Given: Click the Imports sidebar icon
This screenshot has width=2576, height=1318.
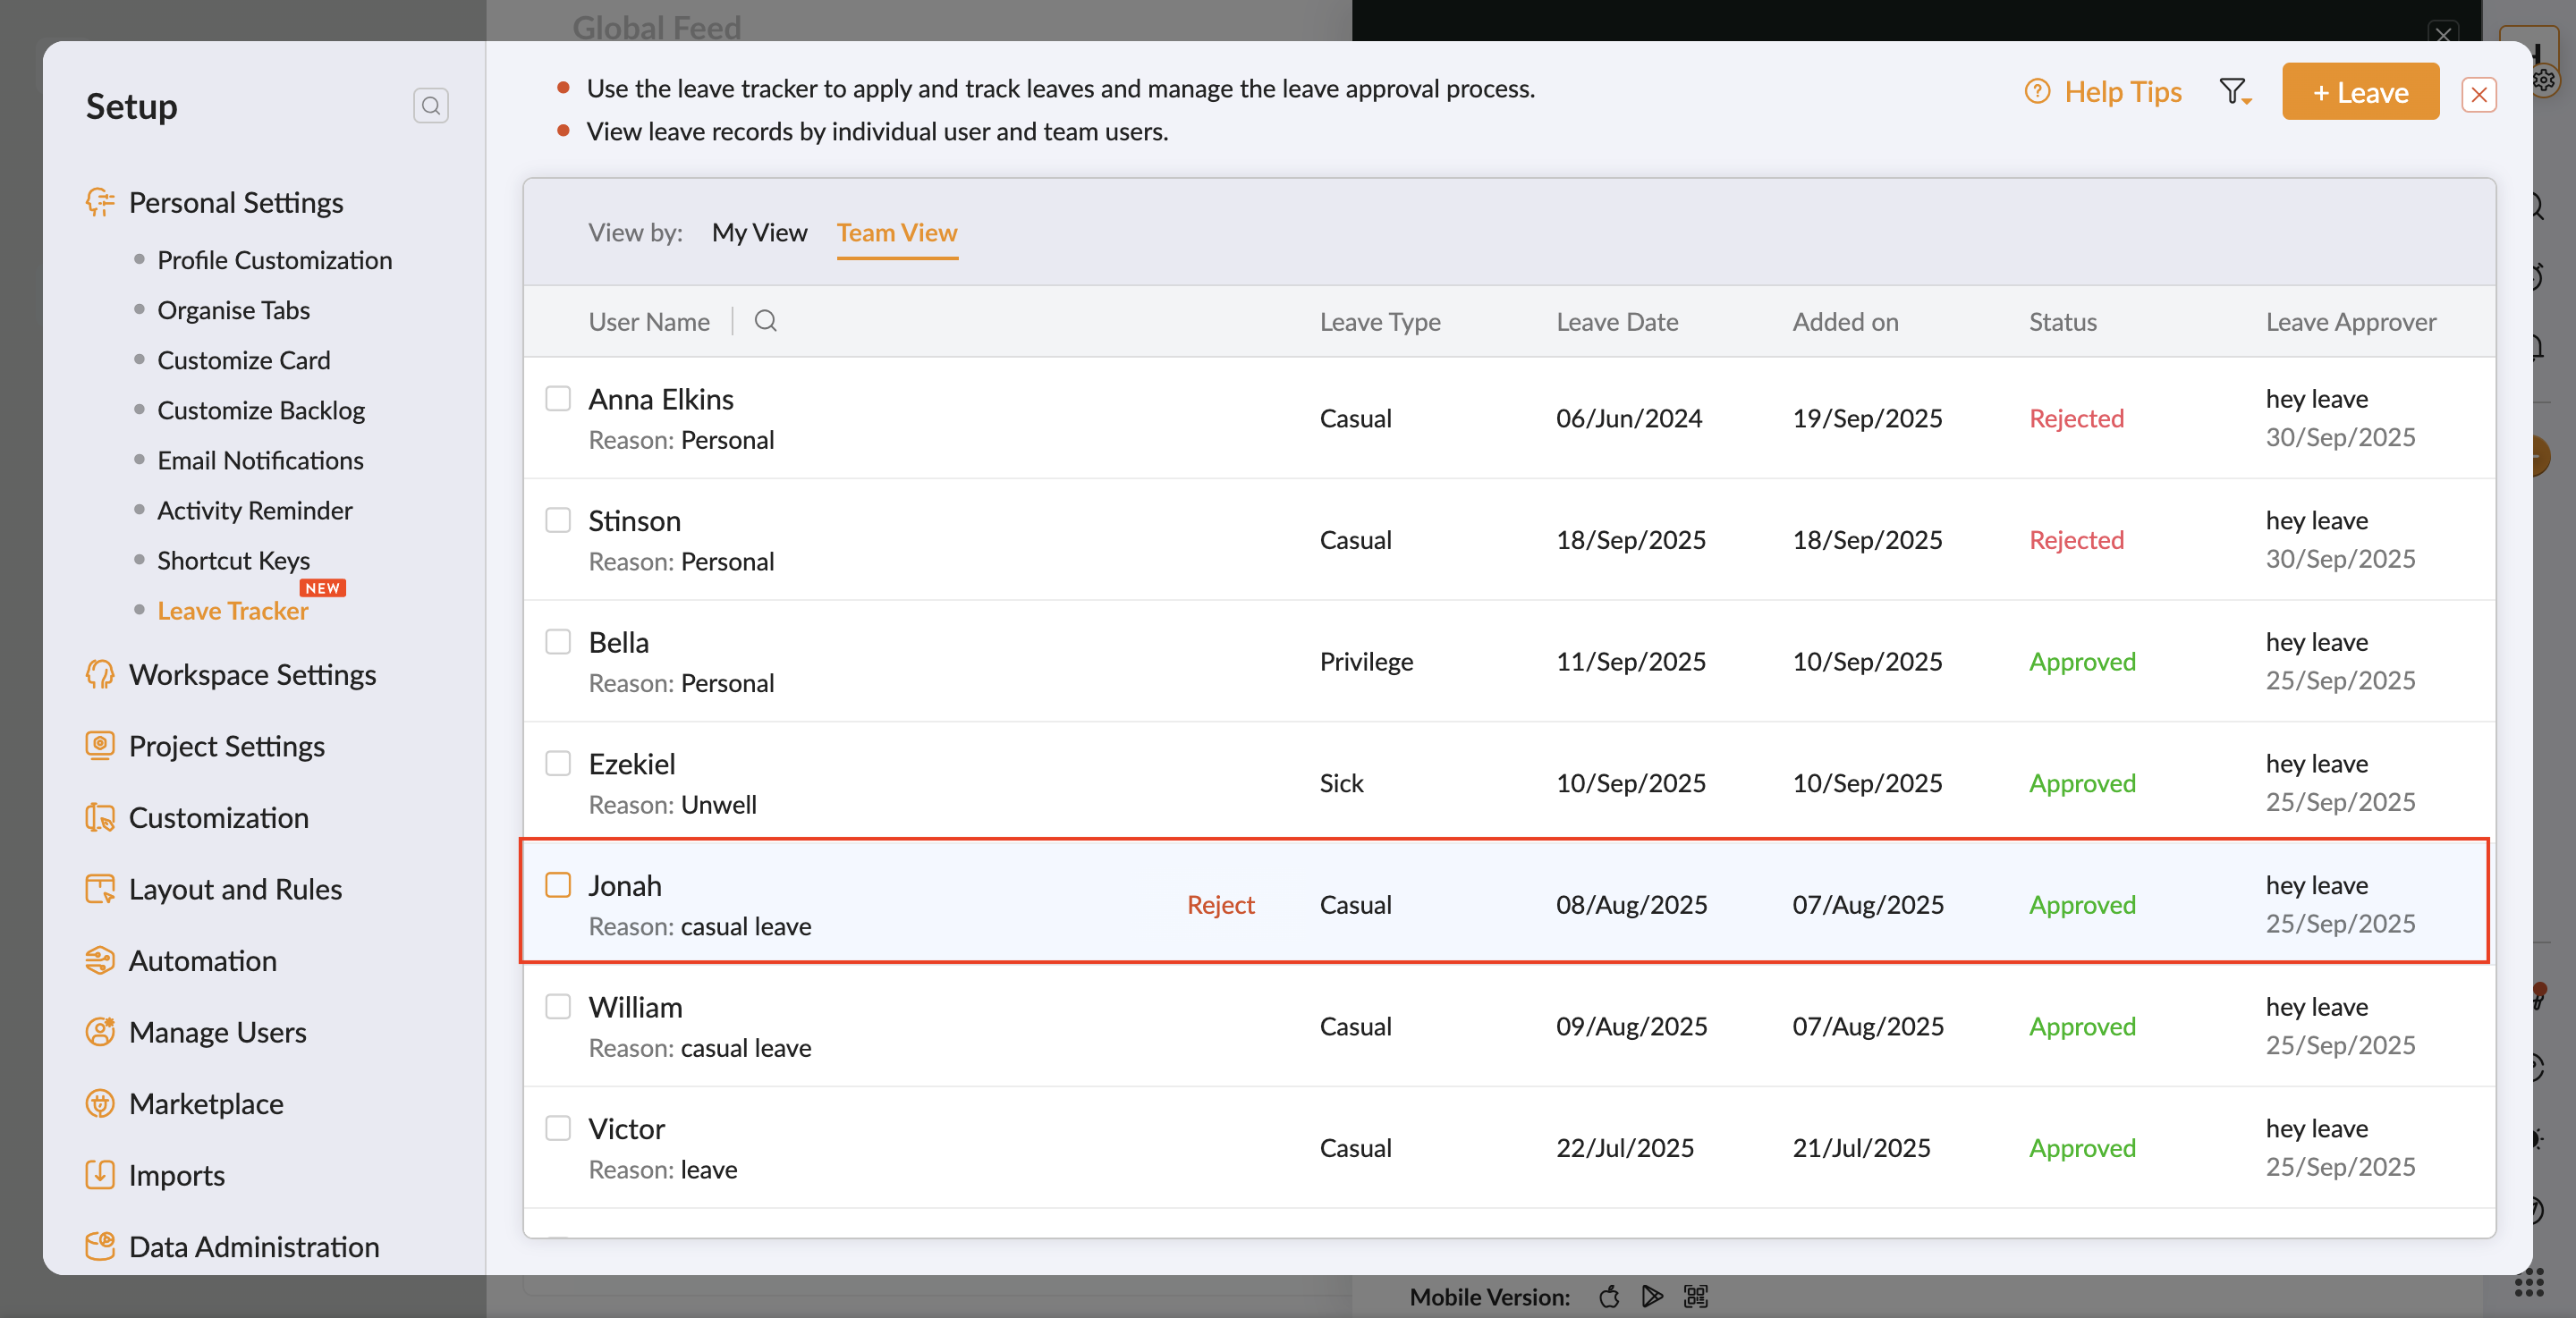Looking at the screenshot, I should [100, 1175].
